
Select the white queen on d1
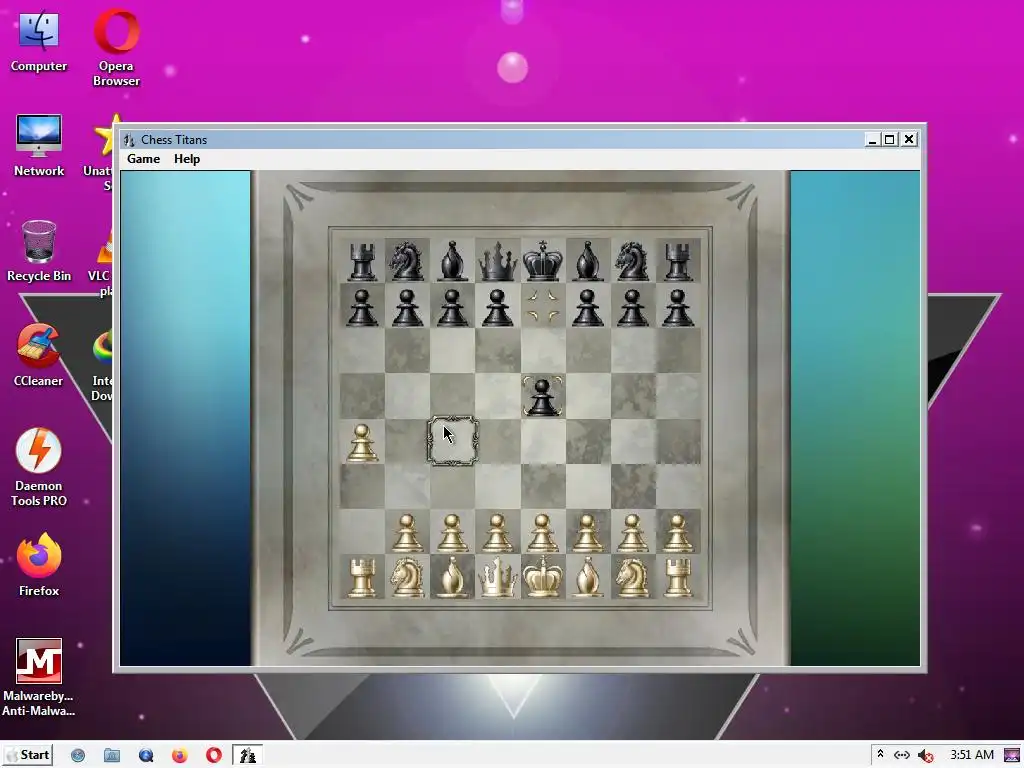tap(498, 577)
